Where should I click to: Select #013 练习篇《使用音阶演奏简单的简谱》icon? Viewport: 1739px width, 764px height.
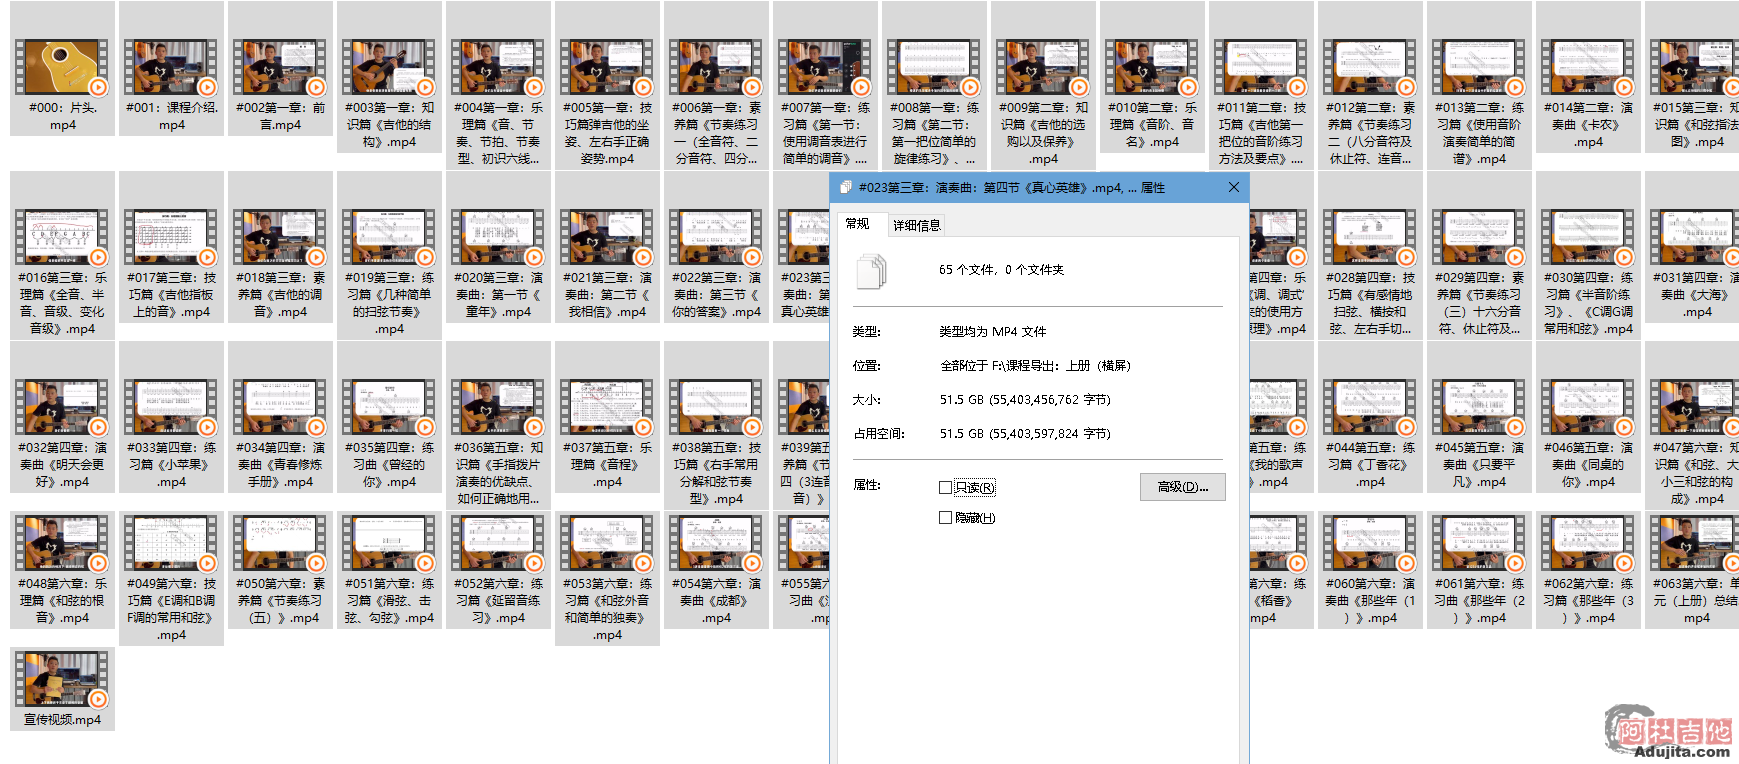pyautogui.click(x=1479, y=67)
